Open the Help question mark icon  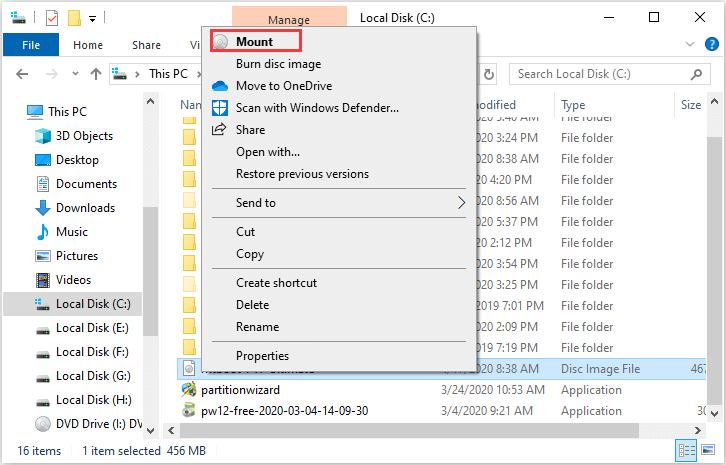point(711,44)
